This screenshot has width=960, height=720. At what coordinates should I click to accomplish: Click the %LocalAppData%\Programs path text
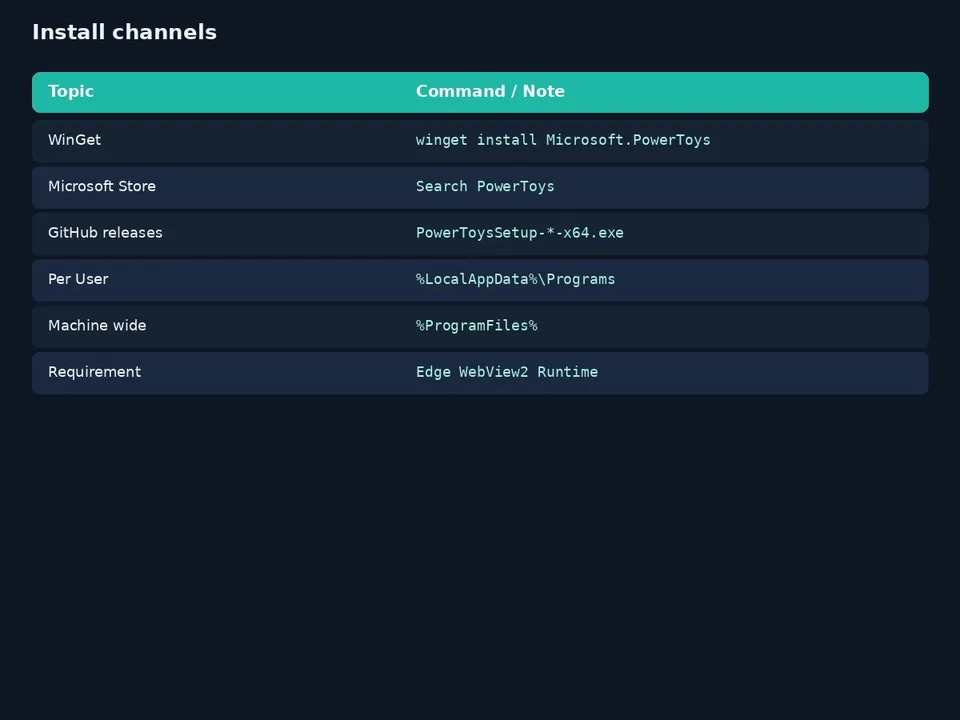click(x=515, y=279)
